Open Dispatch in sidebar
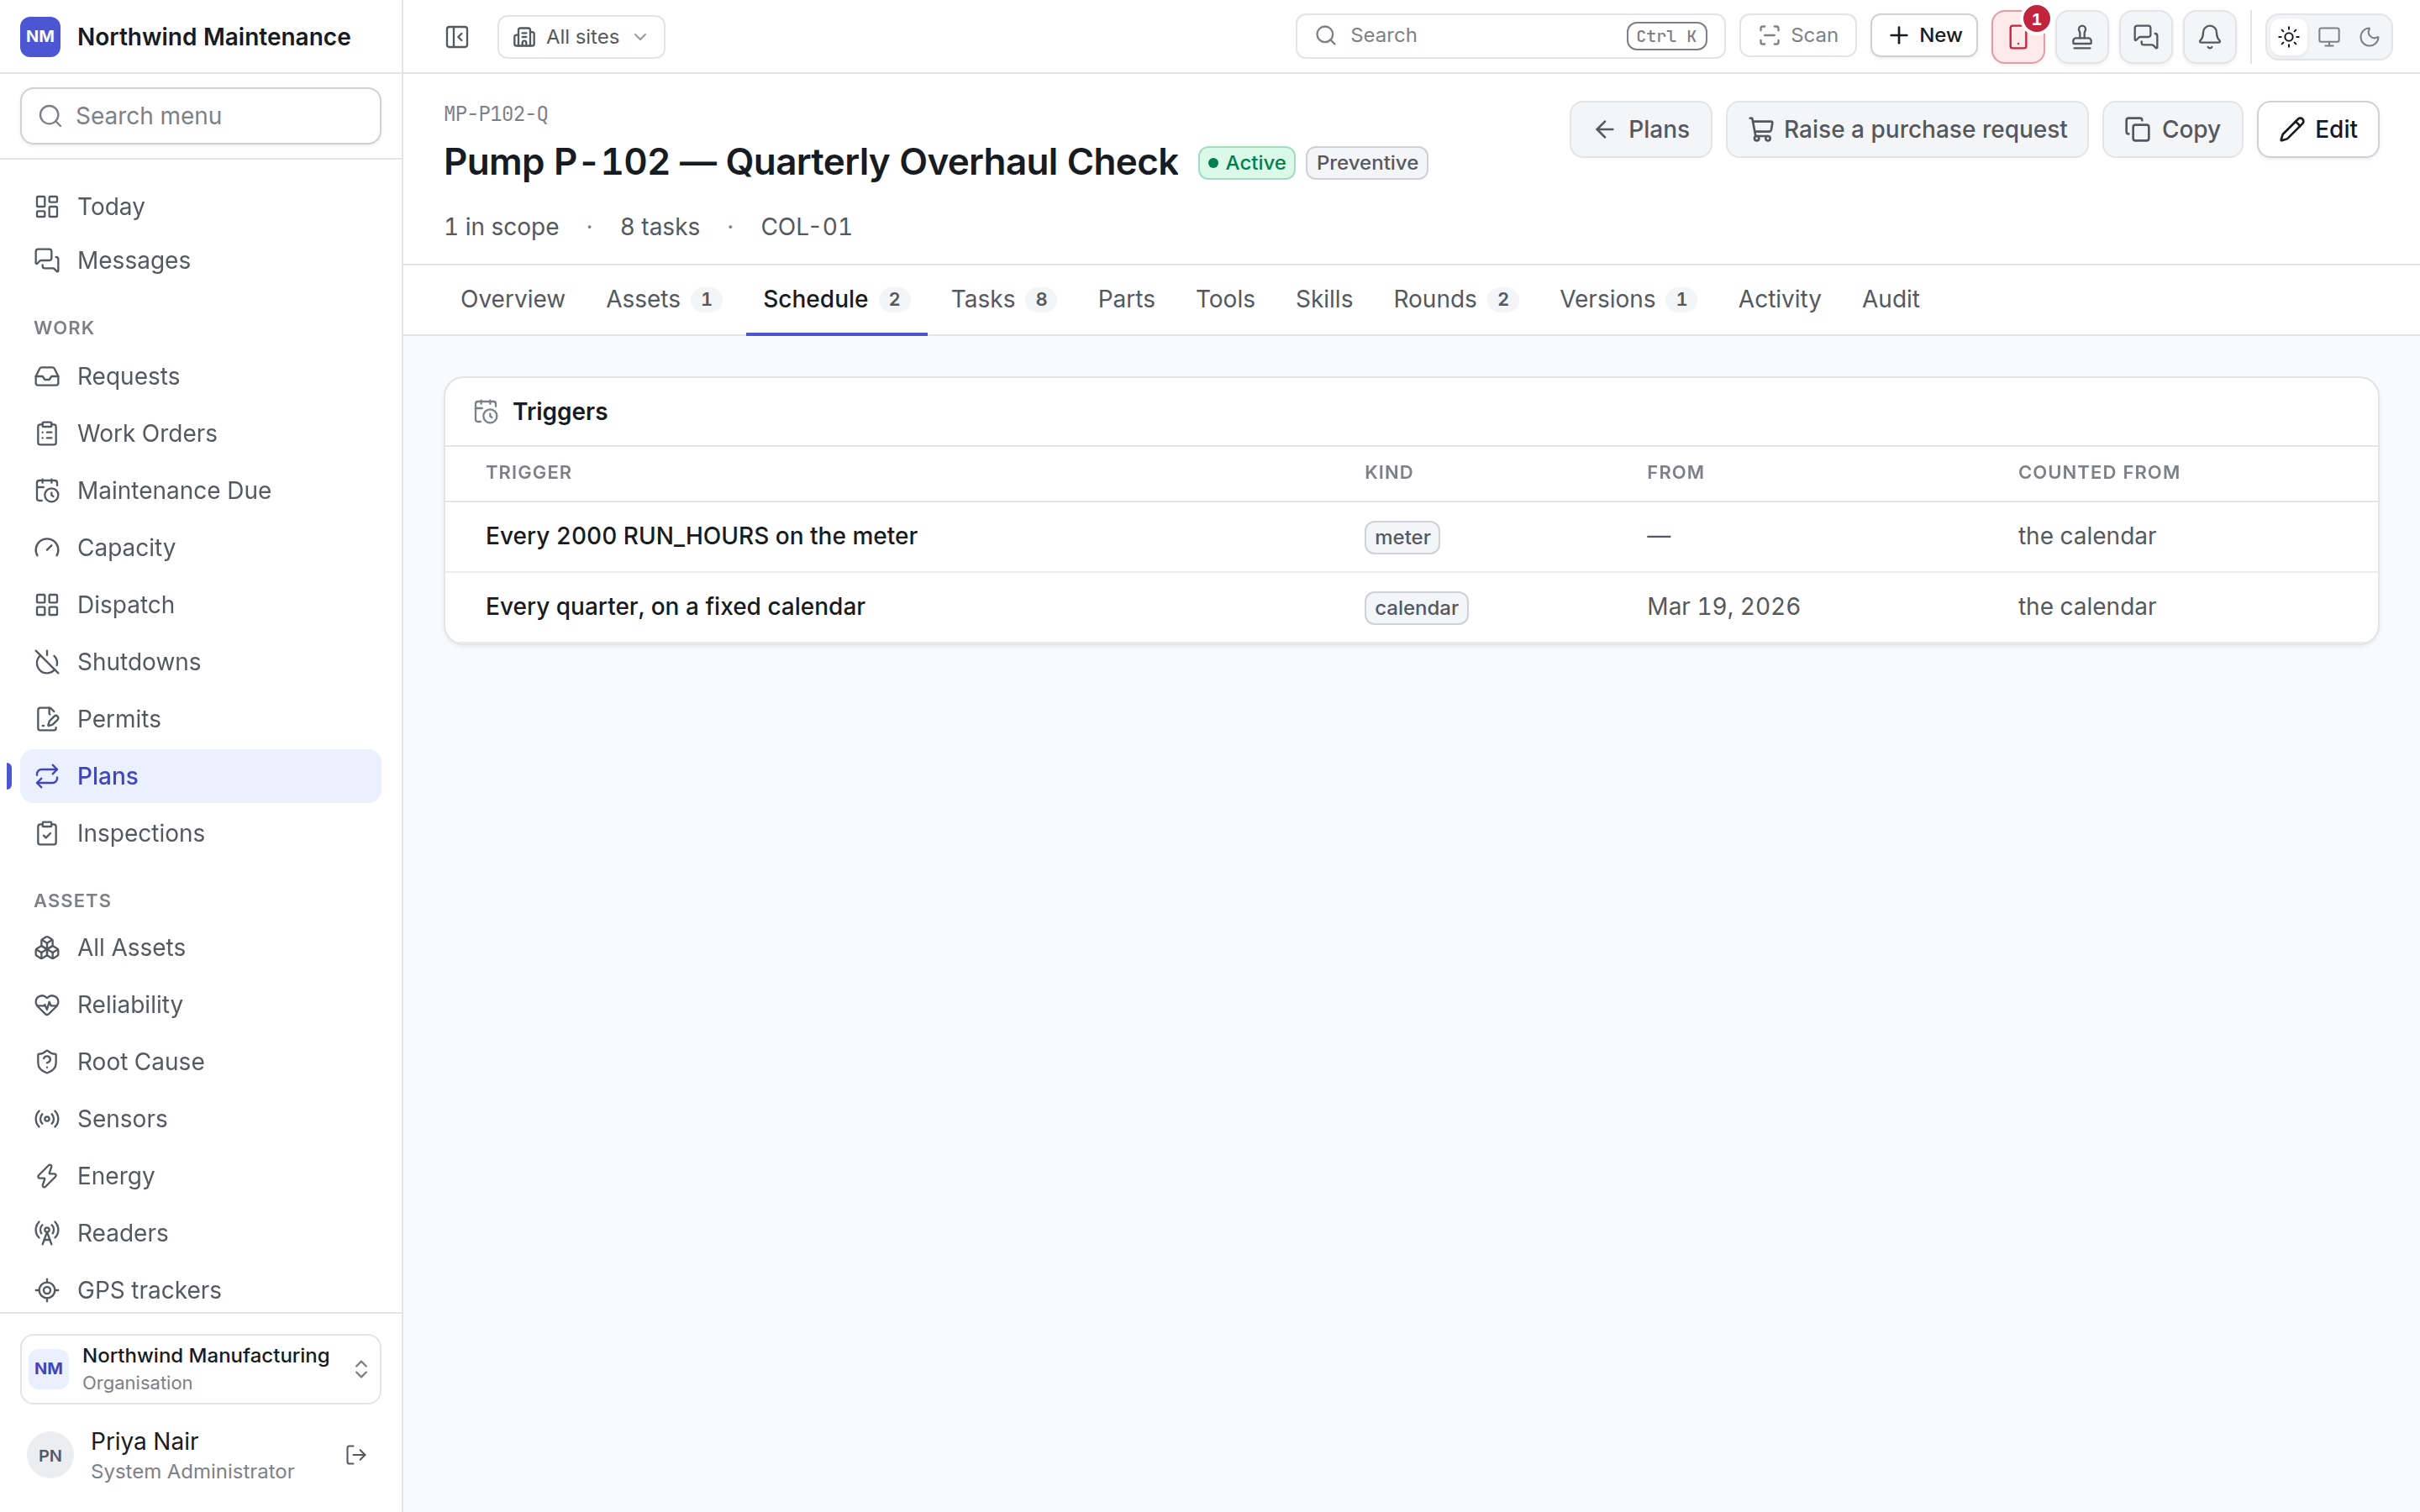The image size is (2420, 1512). pyautogui.click(x=200, y=605)
